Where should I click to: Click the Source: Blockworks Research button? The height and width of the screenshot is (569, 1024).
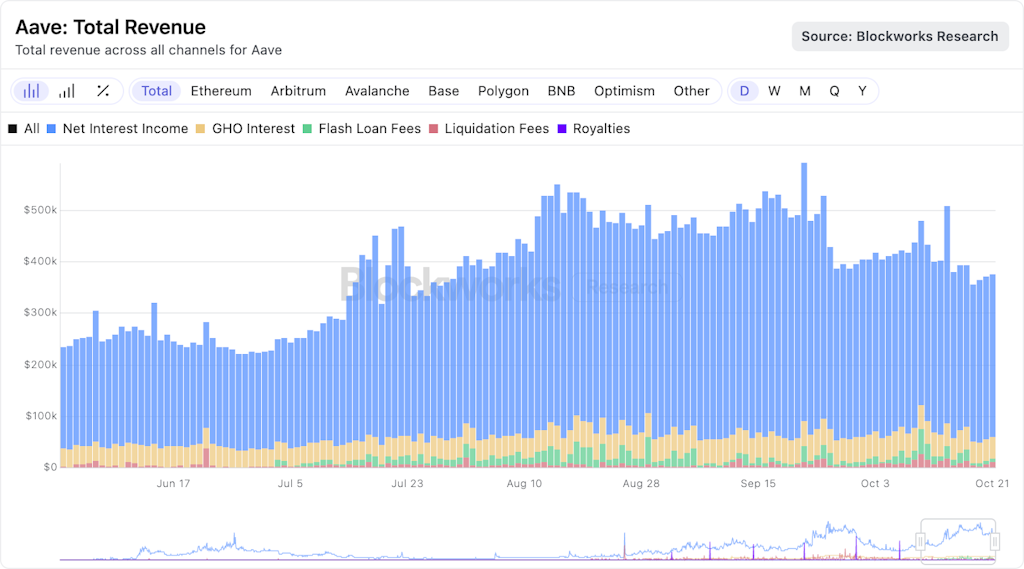(x=899, y=36)
